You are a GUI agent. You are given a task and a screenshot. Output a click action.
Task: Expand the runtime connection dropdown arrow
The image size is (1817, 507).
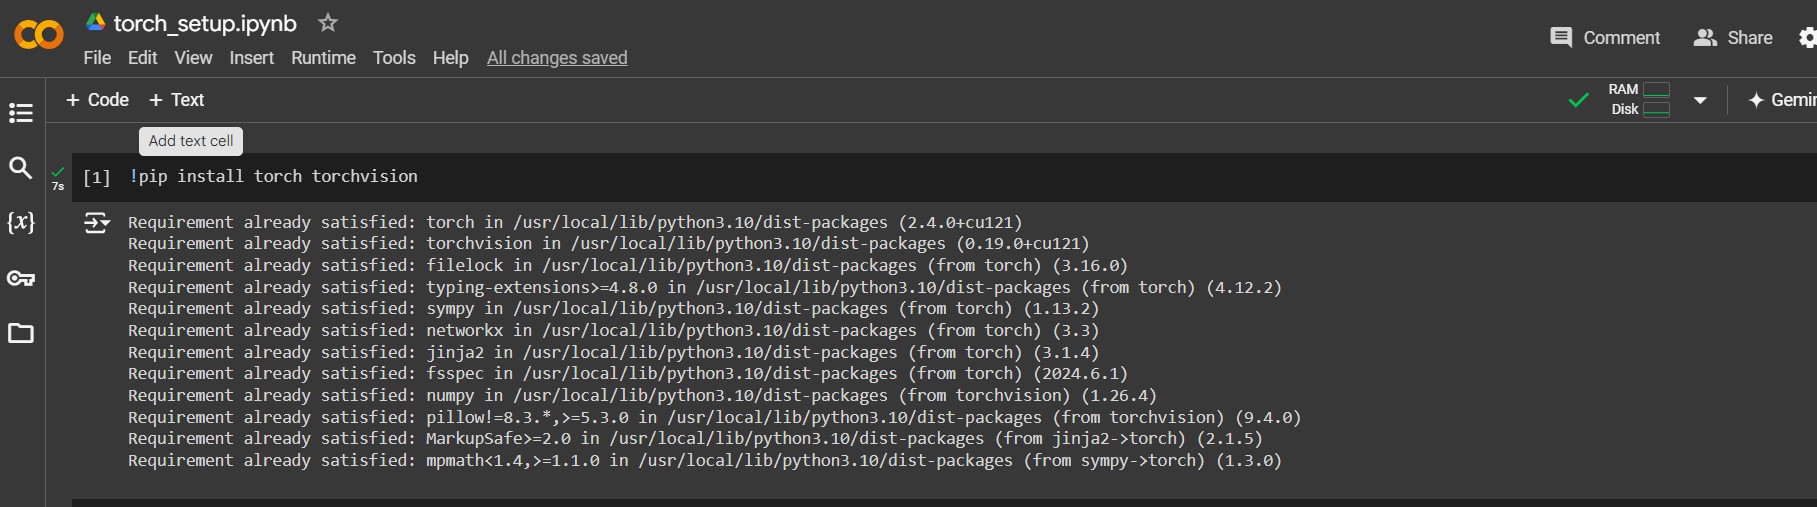click(x=1700, y=100)
